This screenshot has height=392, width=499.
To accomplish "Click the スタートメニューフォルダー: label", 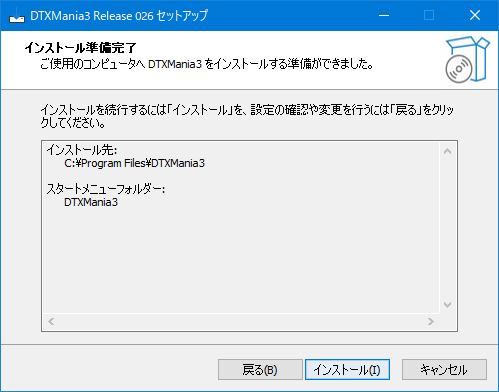I will [x=106, y=189].
